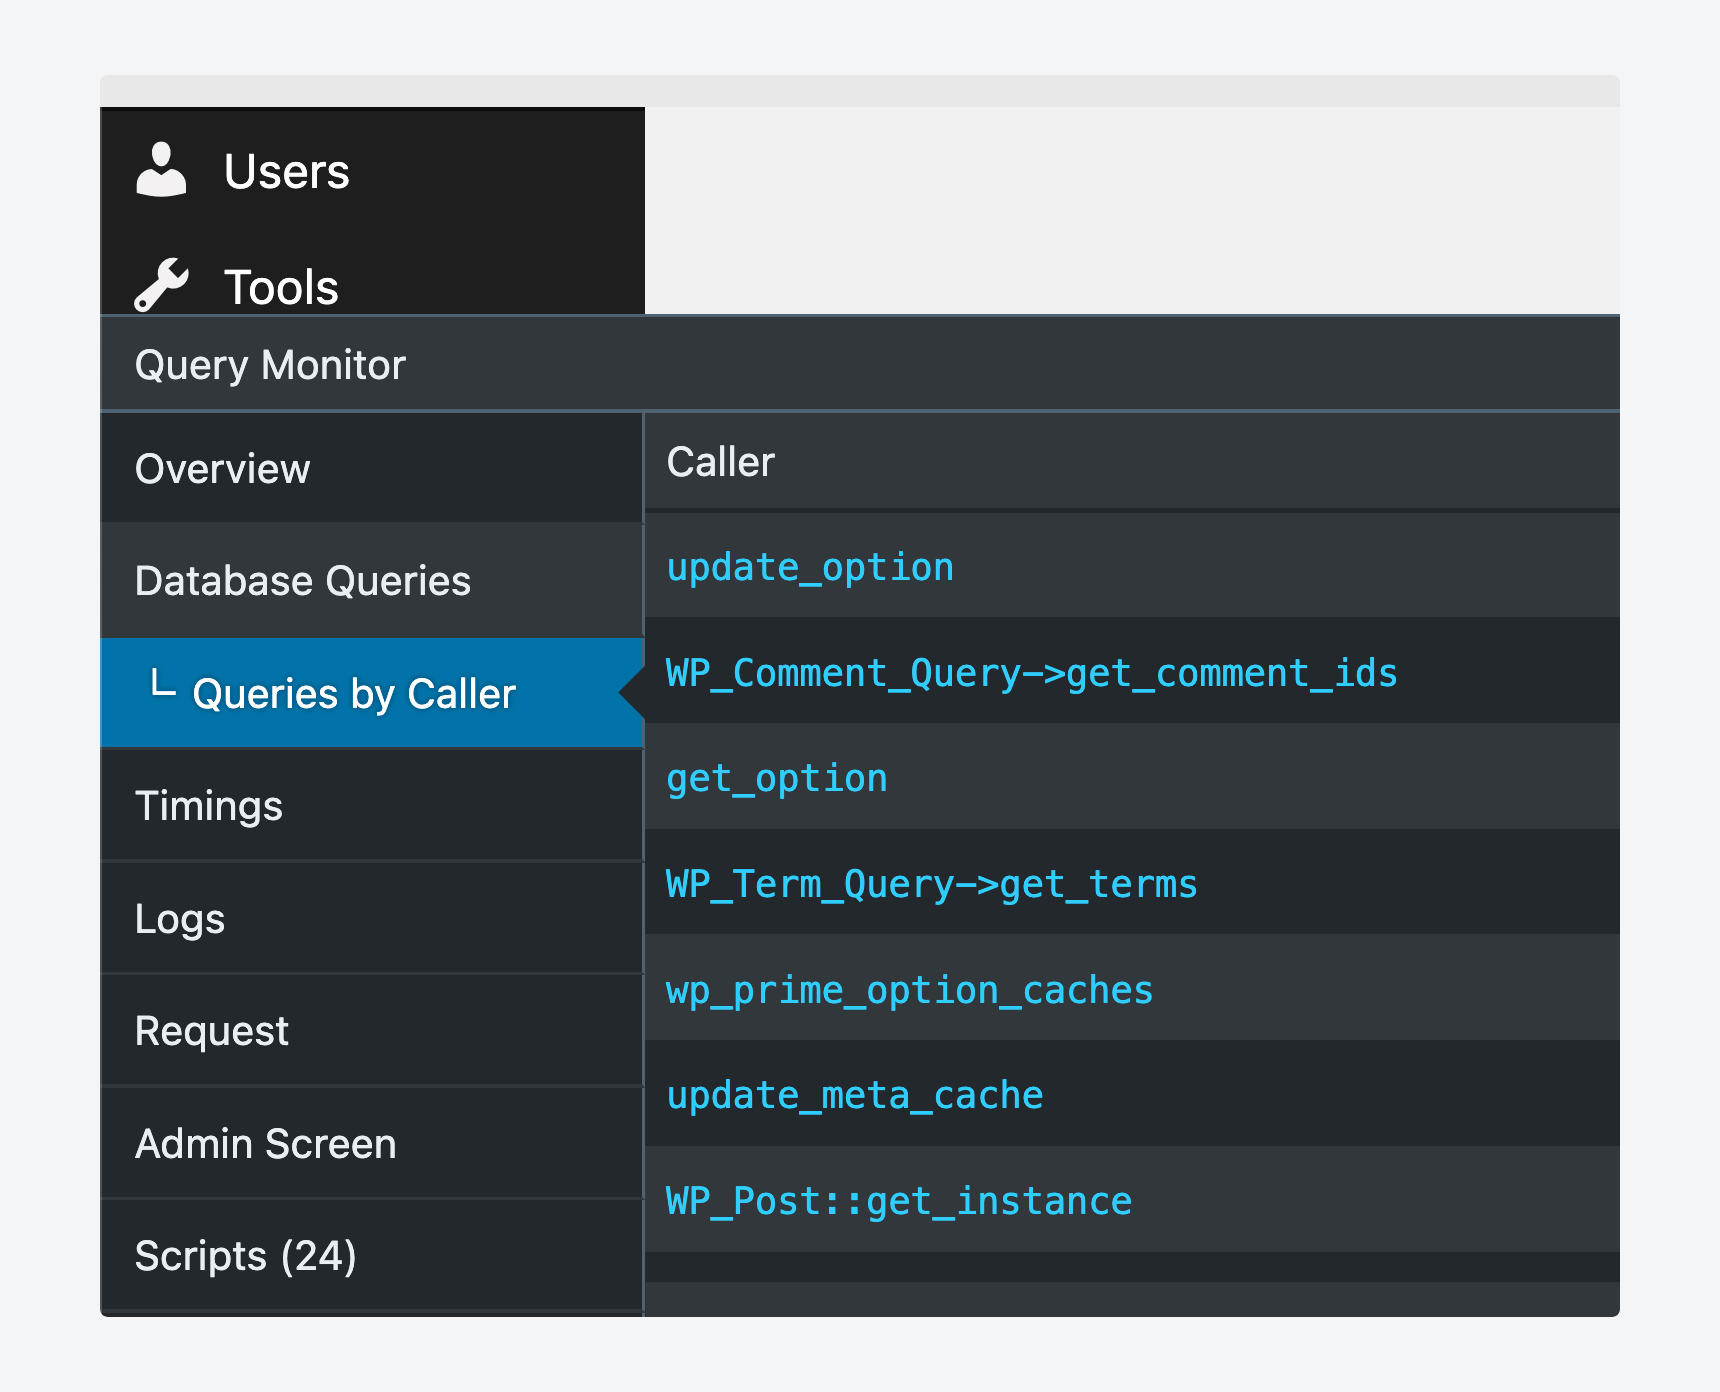Open wp_prime_option_caches caller details
1720x1392 pixels.
909,990
